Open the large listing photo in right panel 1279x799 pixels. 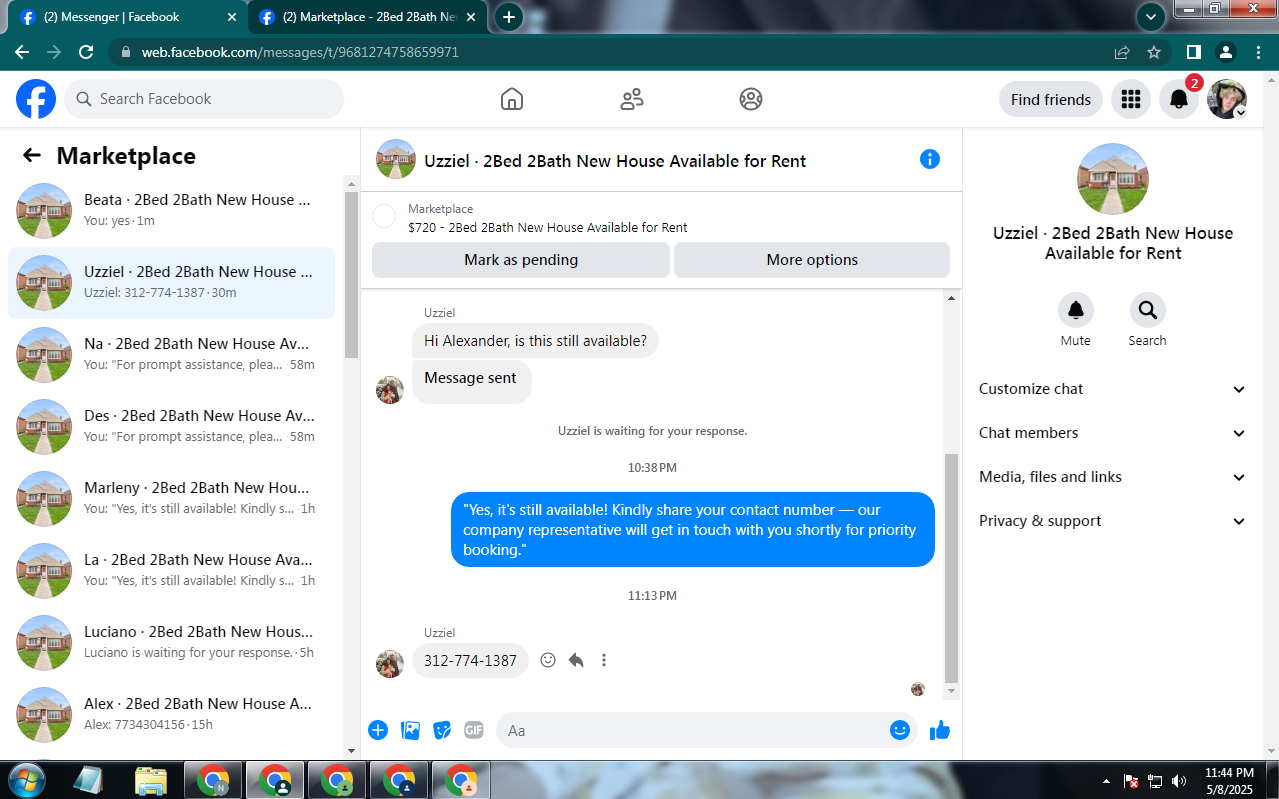(x=1113, y=179)
